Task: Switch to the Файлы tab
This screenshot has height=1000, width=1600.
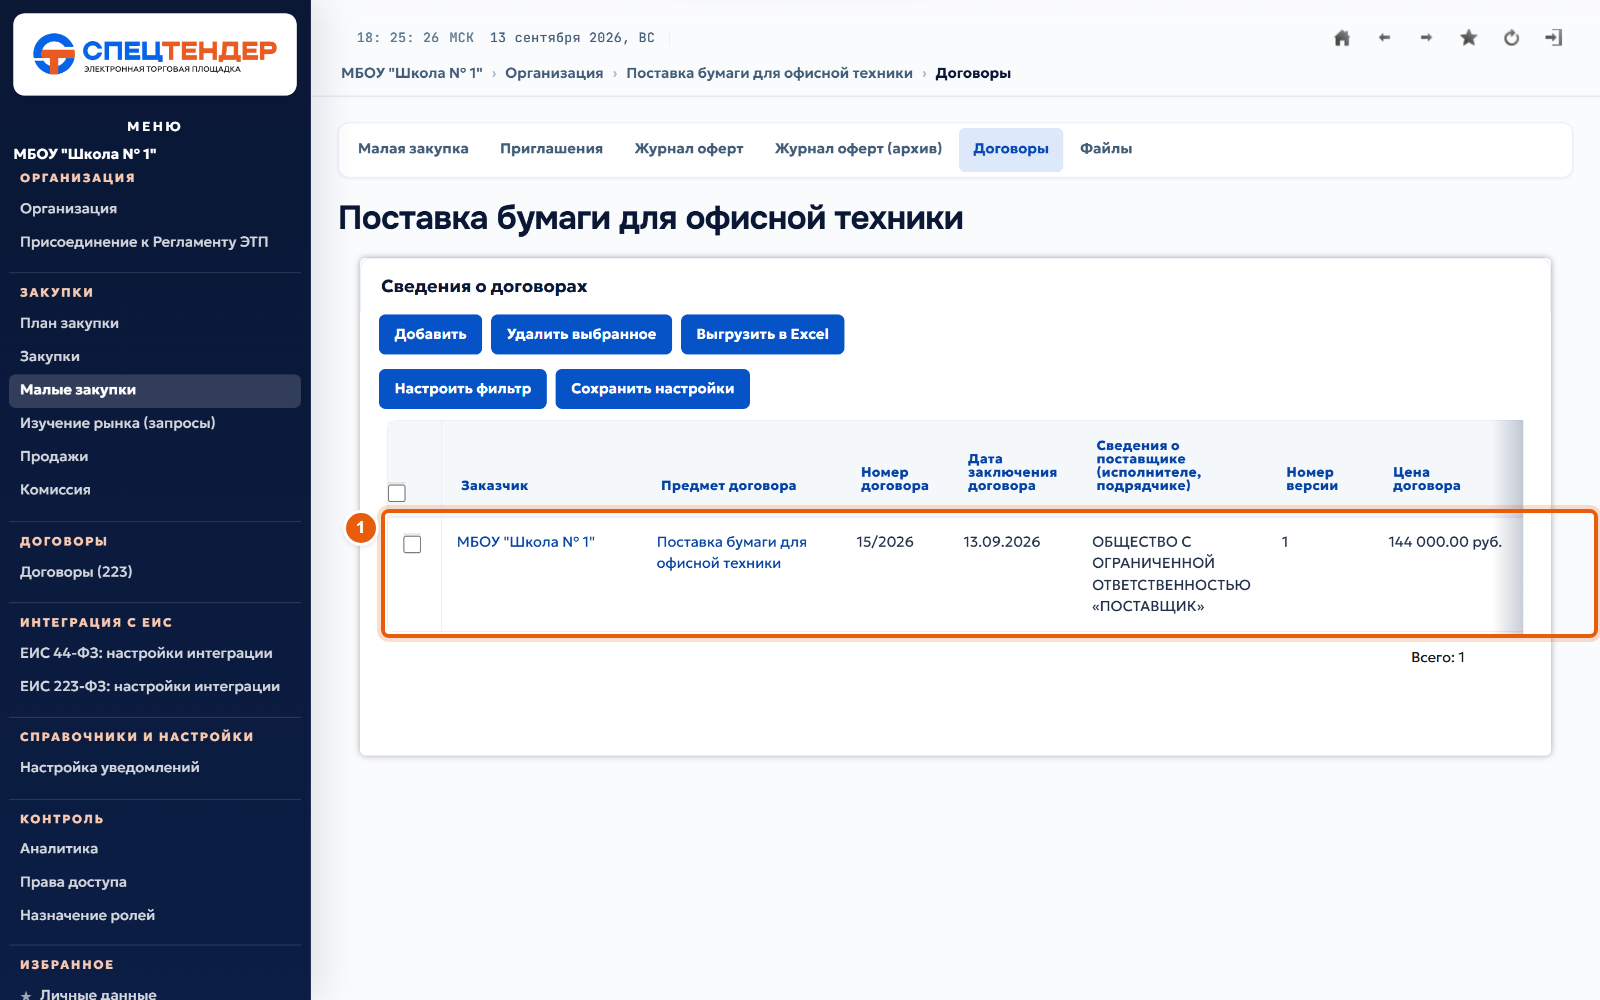Action: [x=1106, y=149]
